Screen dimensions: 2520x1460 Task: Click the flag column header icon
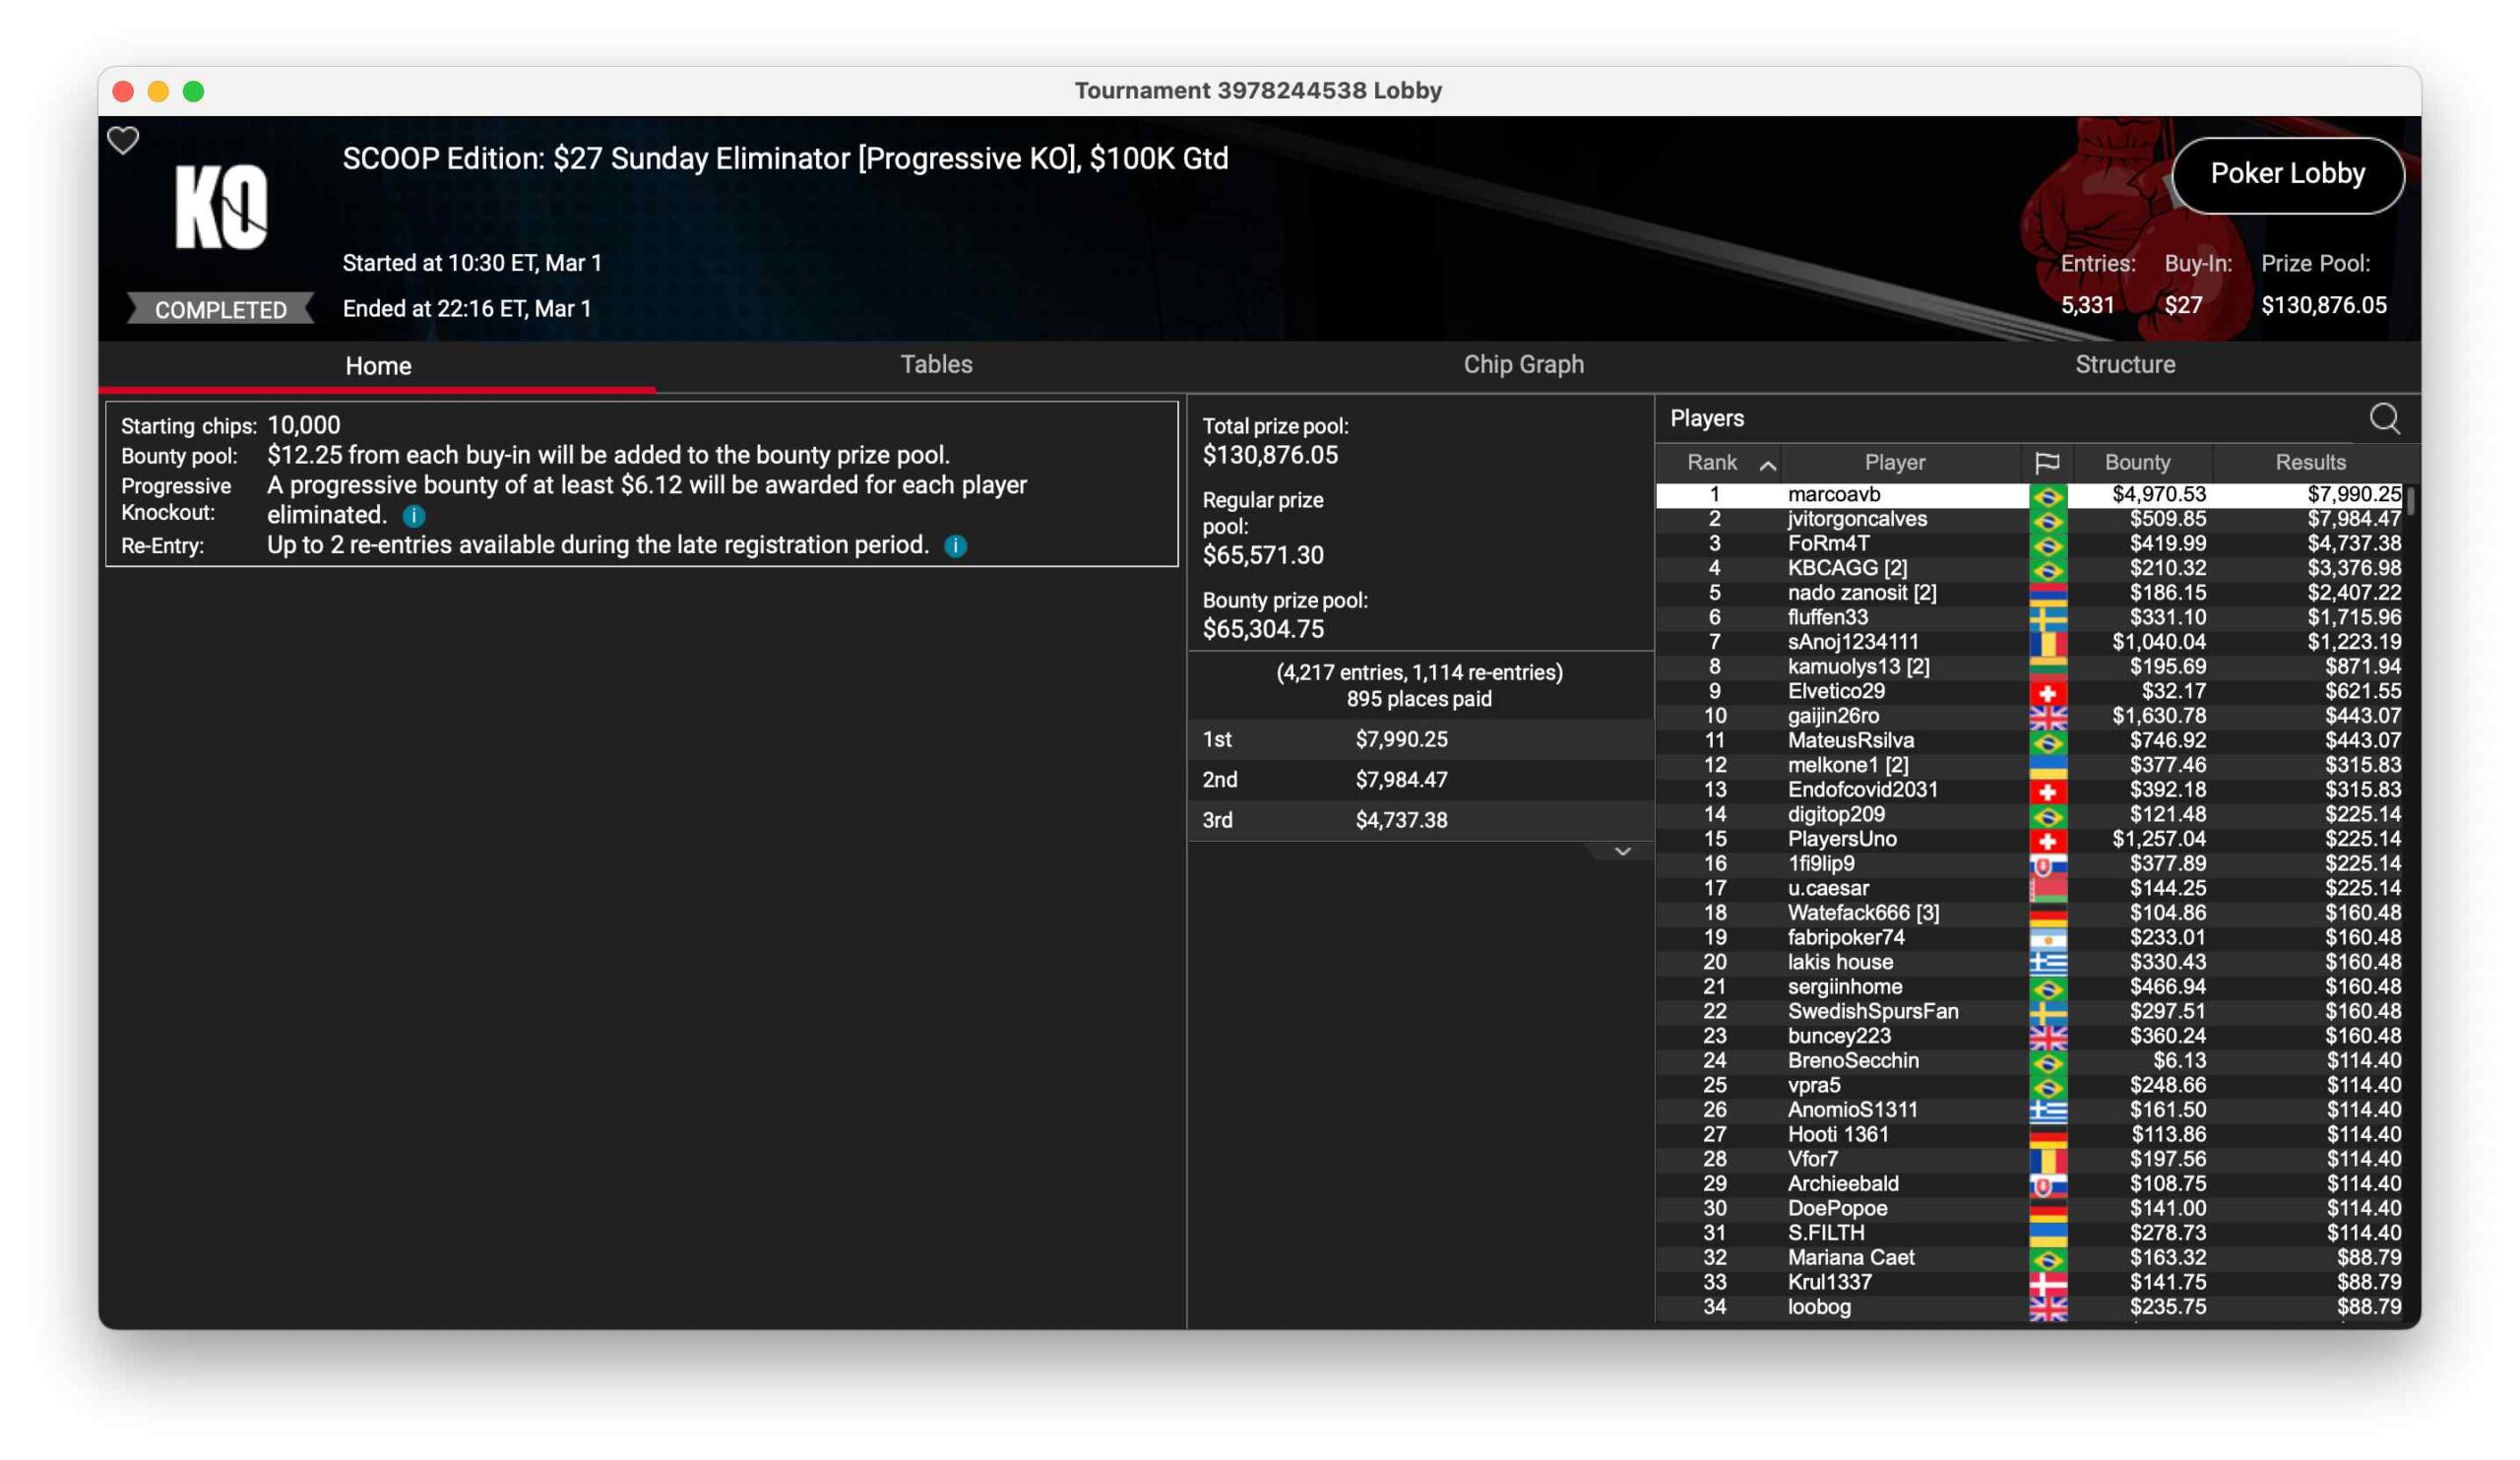pyautogui.click(x=2047, y=463)
